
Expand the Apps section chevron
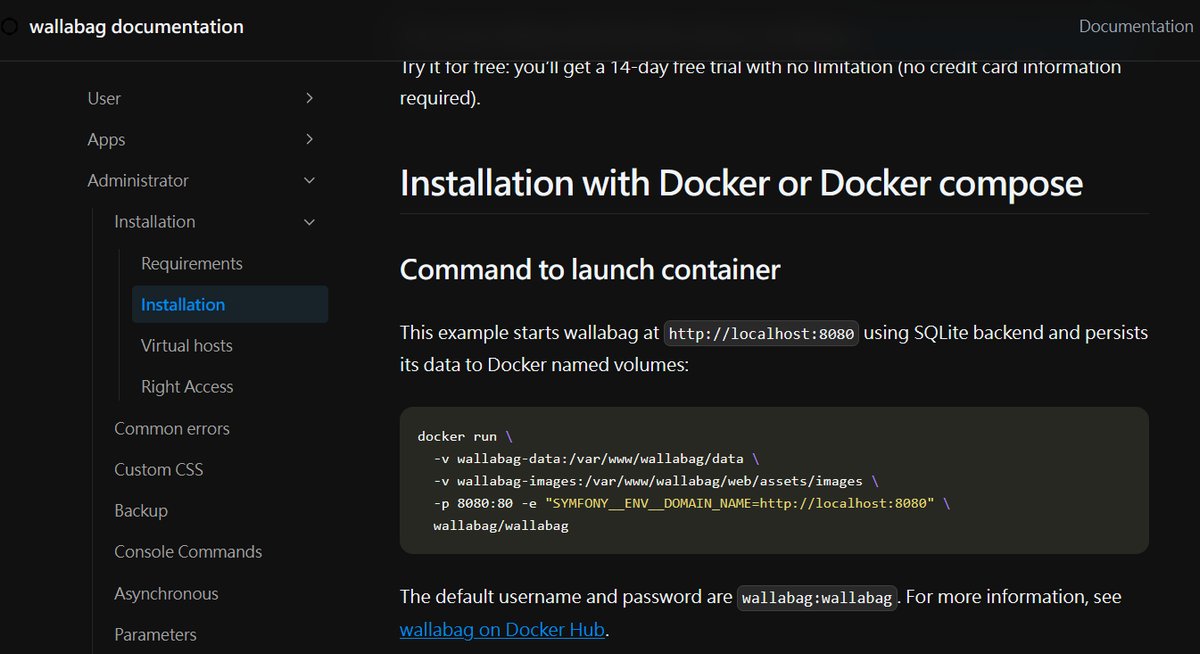(309, 139)
